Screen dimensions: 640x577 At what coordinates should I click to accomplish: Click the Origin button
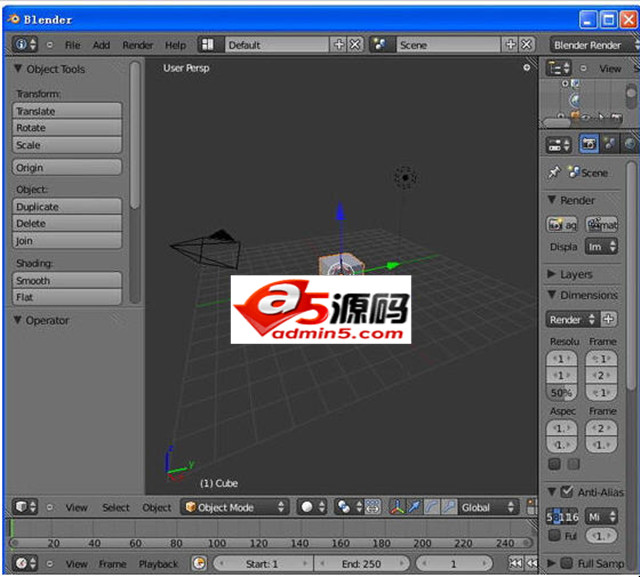coord(67,167)
